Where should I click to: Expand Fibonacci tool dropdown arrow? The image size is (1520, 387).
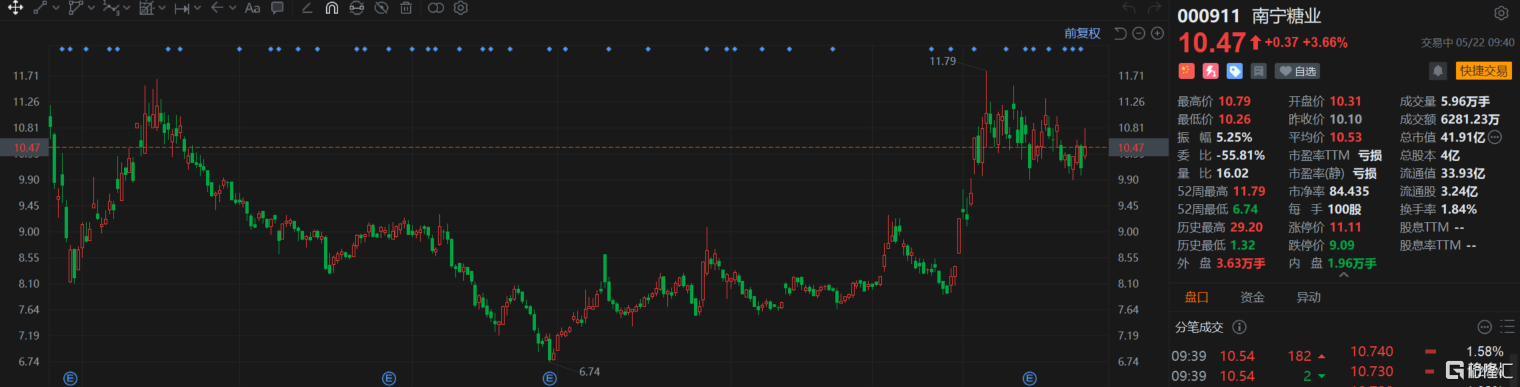pyautogui.click(x=161, y=8)
